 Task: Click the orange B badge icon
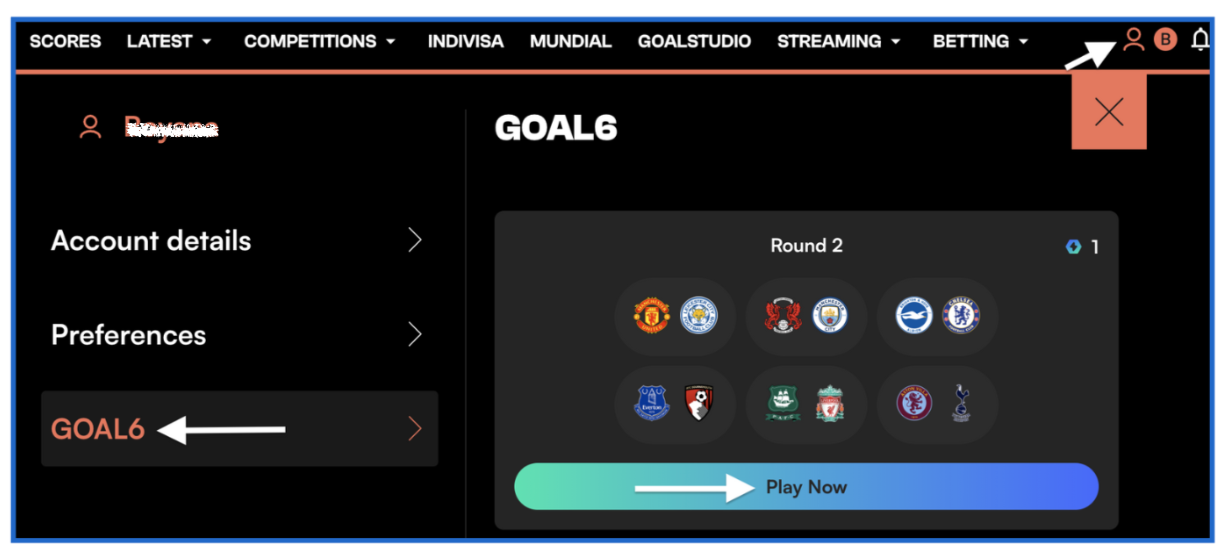point(1165,41)
